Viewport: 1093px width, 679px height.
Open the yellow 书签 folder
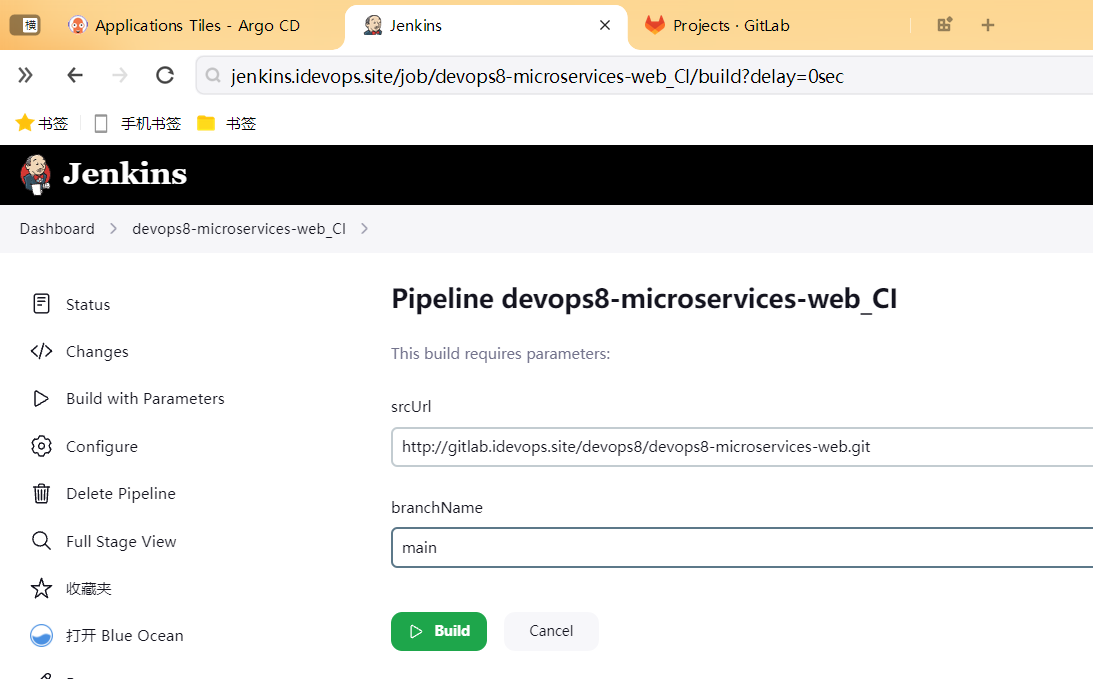[206, 123]
